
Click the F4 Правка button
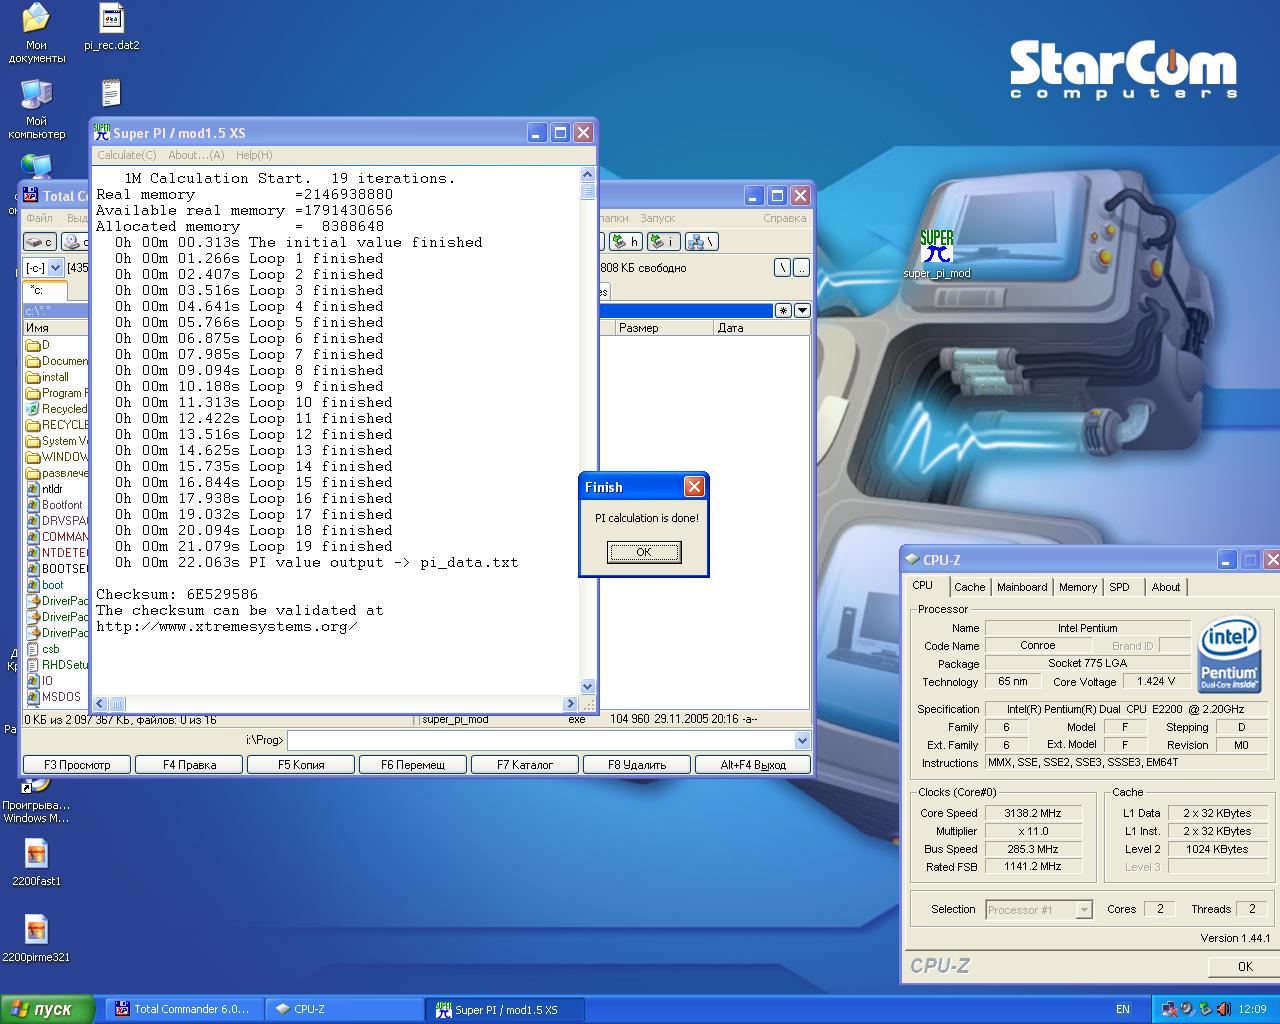(190, 765)
